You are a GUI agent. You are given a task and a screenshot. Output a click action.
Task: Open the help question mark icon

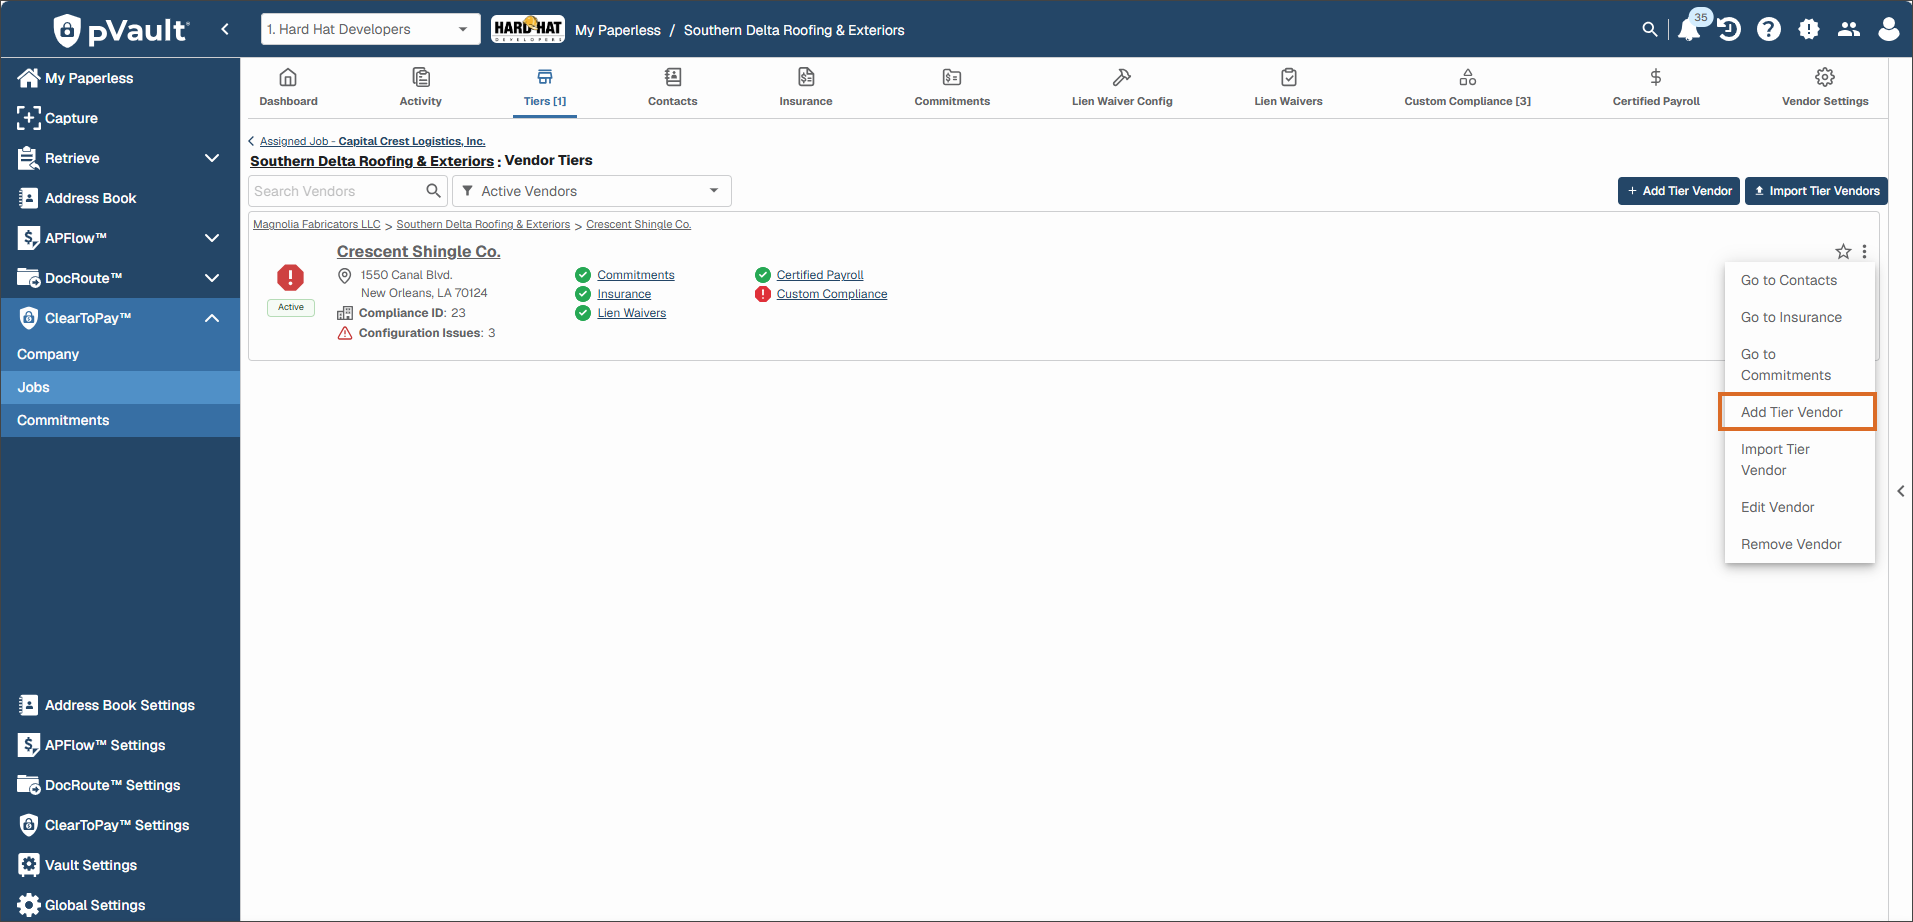point(1769,30)
